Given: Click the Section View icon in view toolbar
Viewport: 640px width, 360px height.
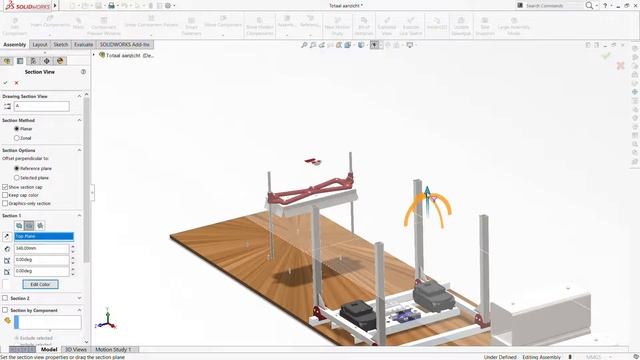Looking at the screenshot, I should pyautogui.click(x=330, y=45).
